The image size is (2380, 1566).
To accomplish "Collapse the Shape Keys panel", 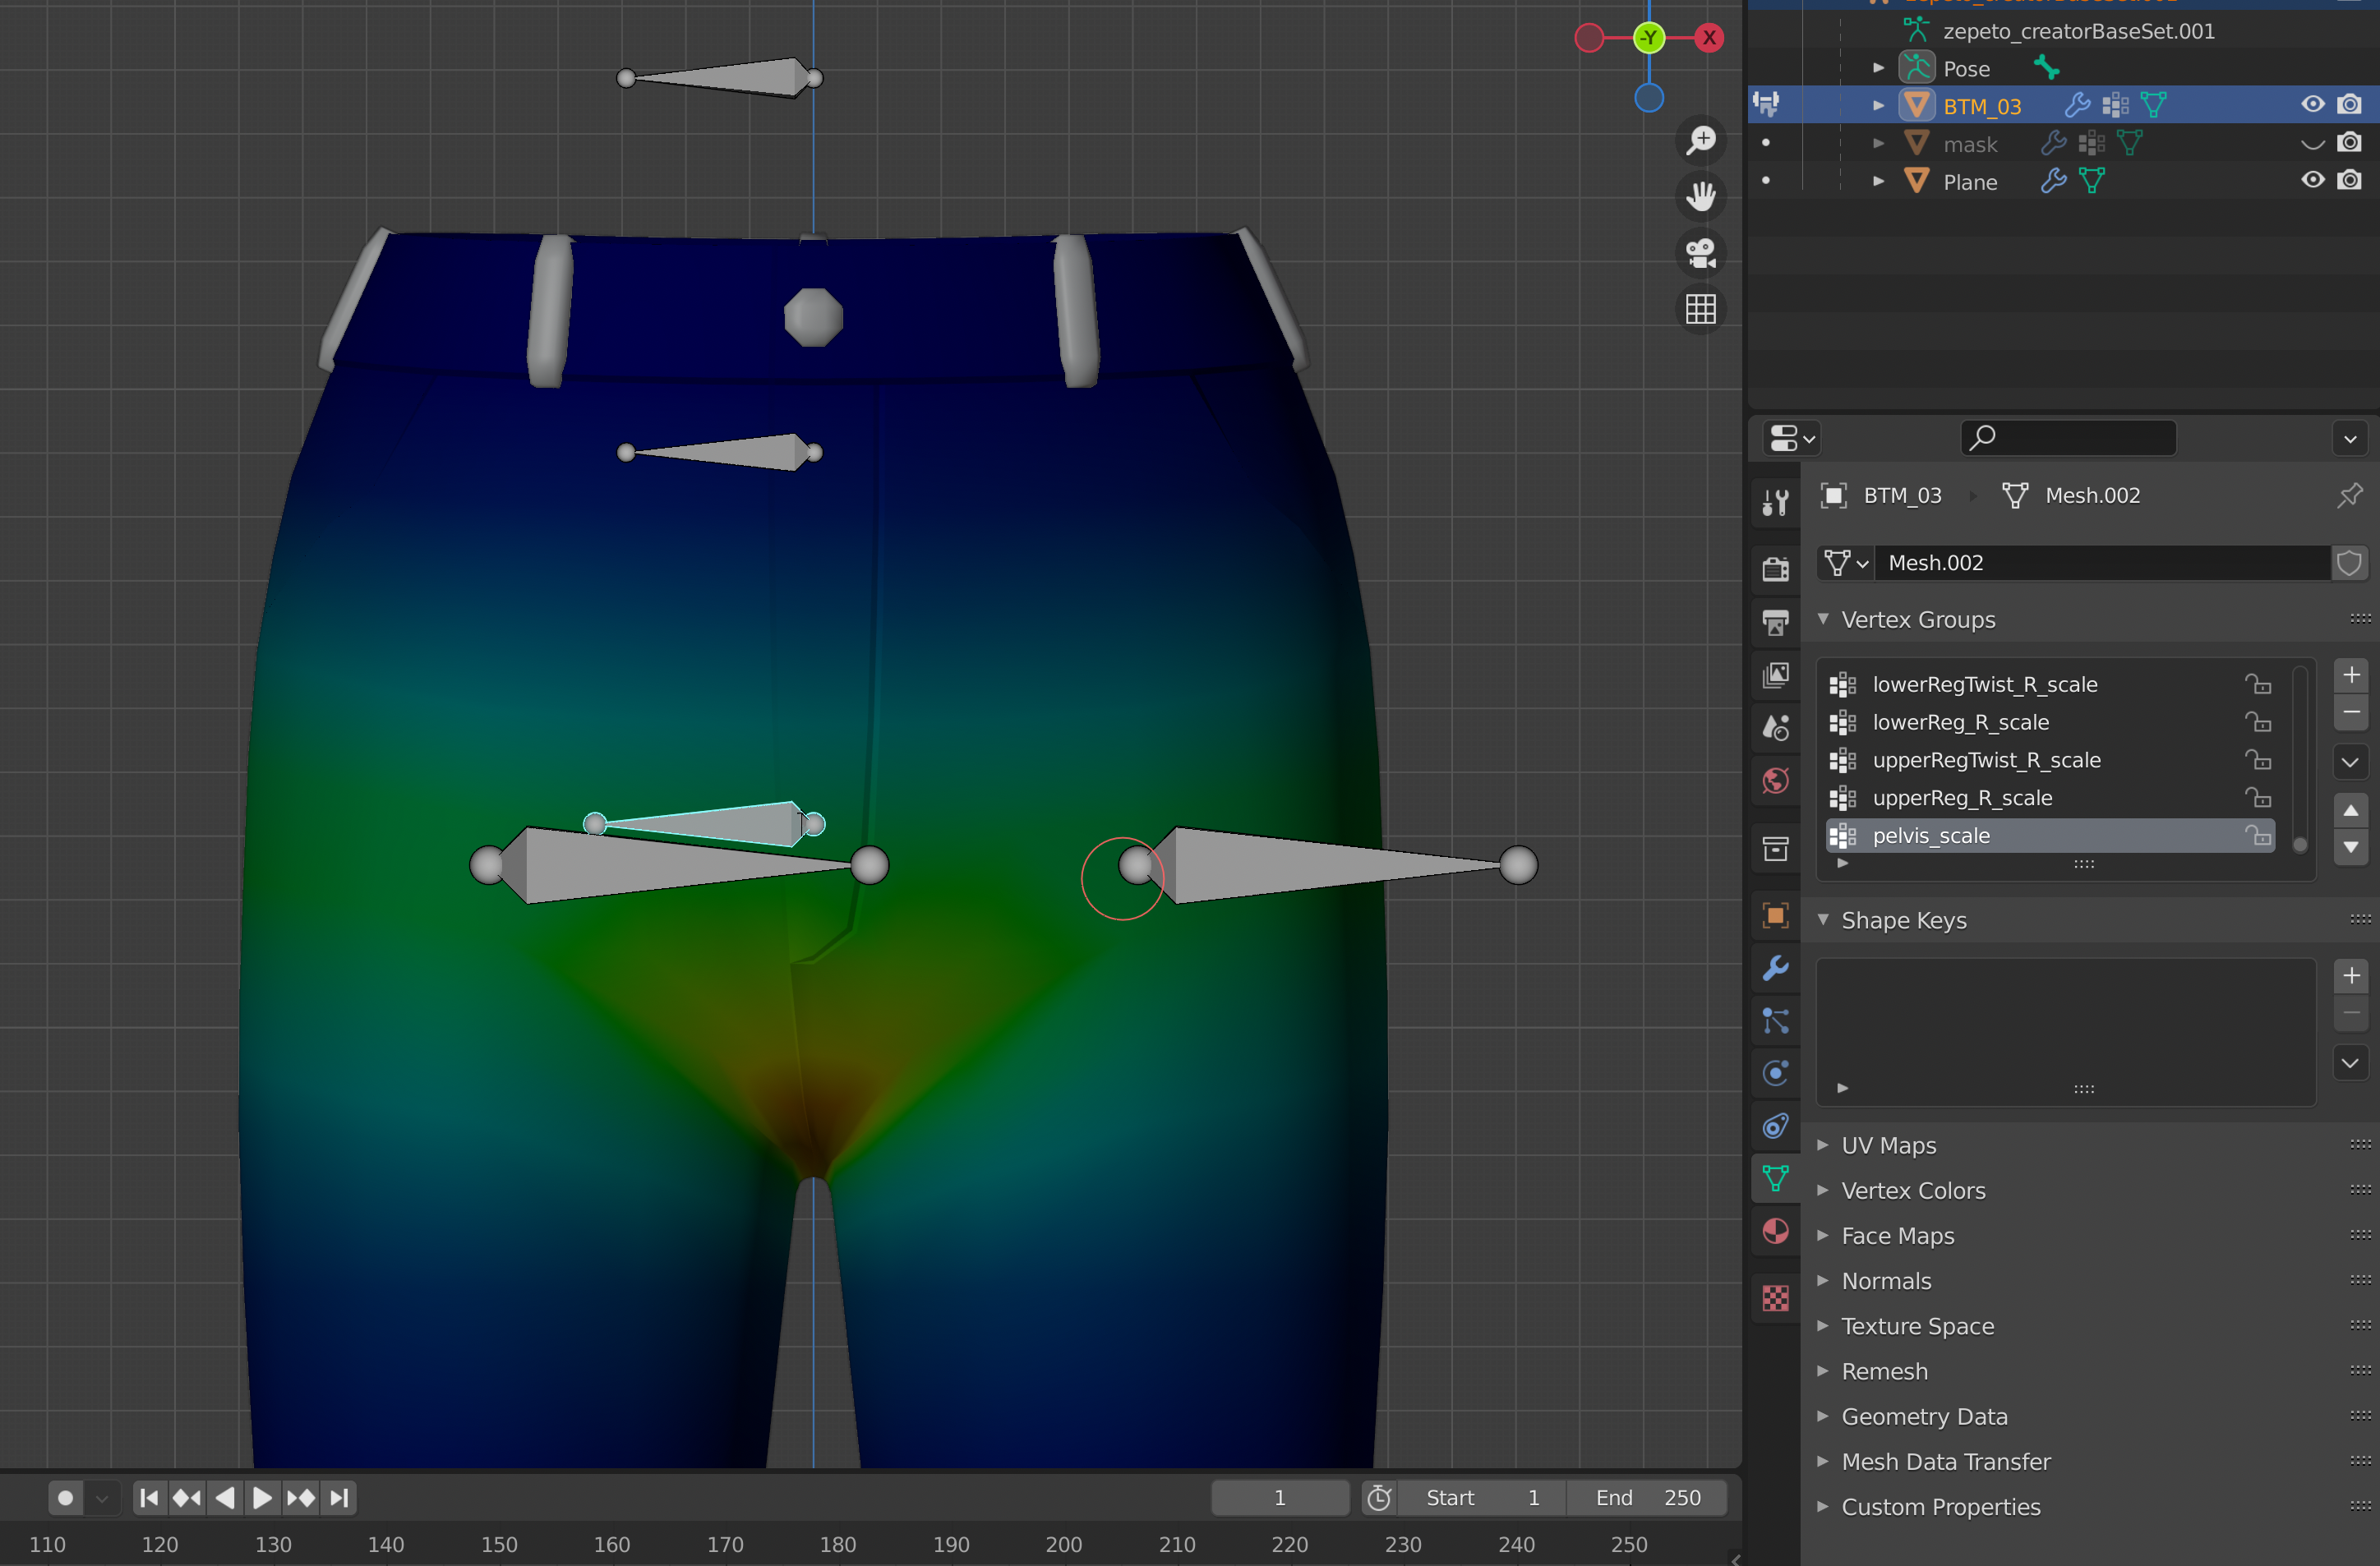I will pos(1823,920).
